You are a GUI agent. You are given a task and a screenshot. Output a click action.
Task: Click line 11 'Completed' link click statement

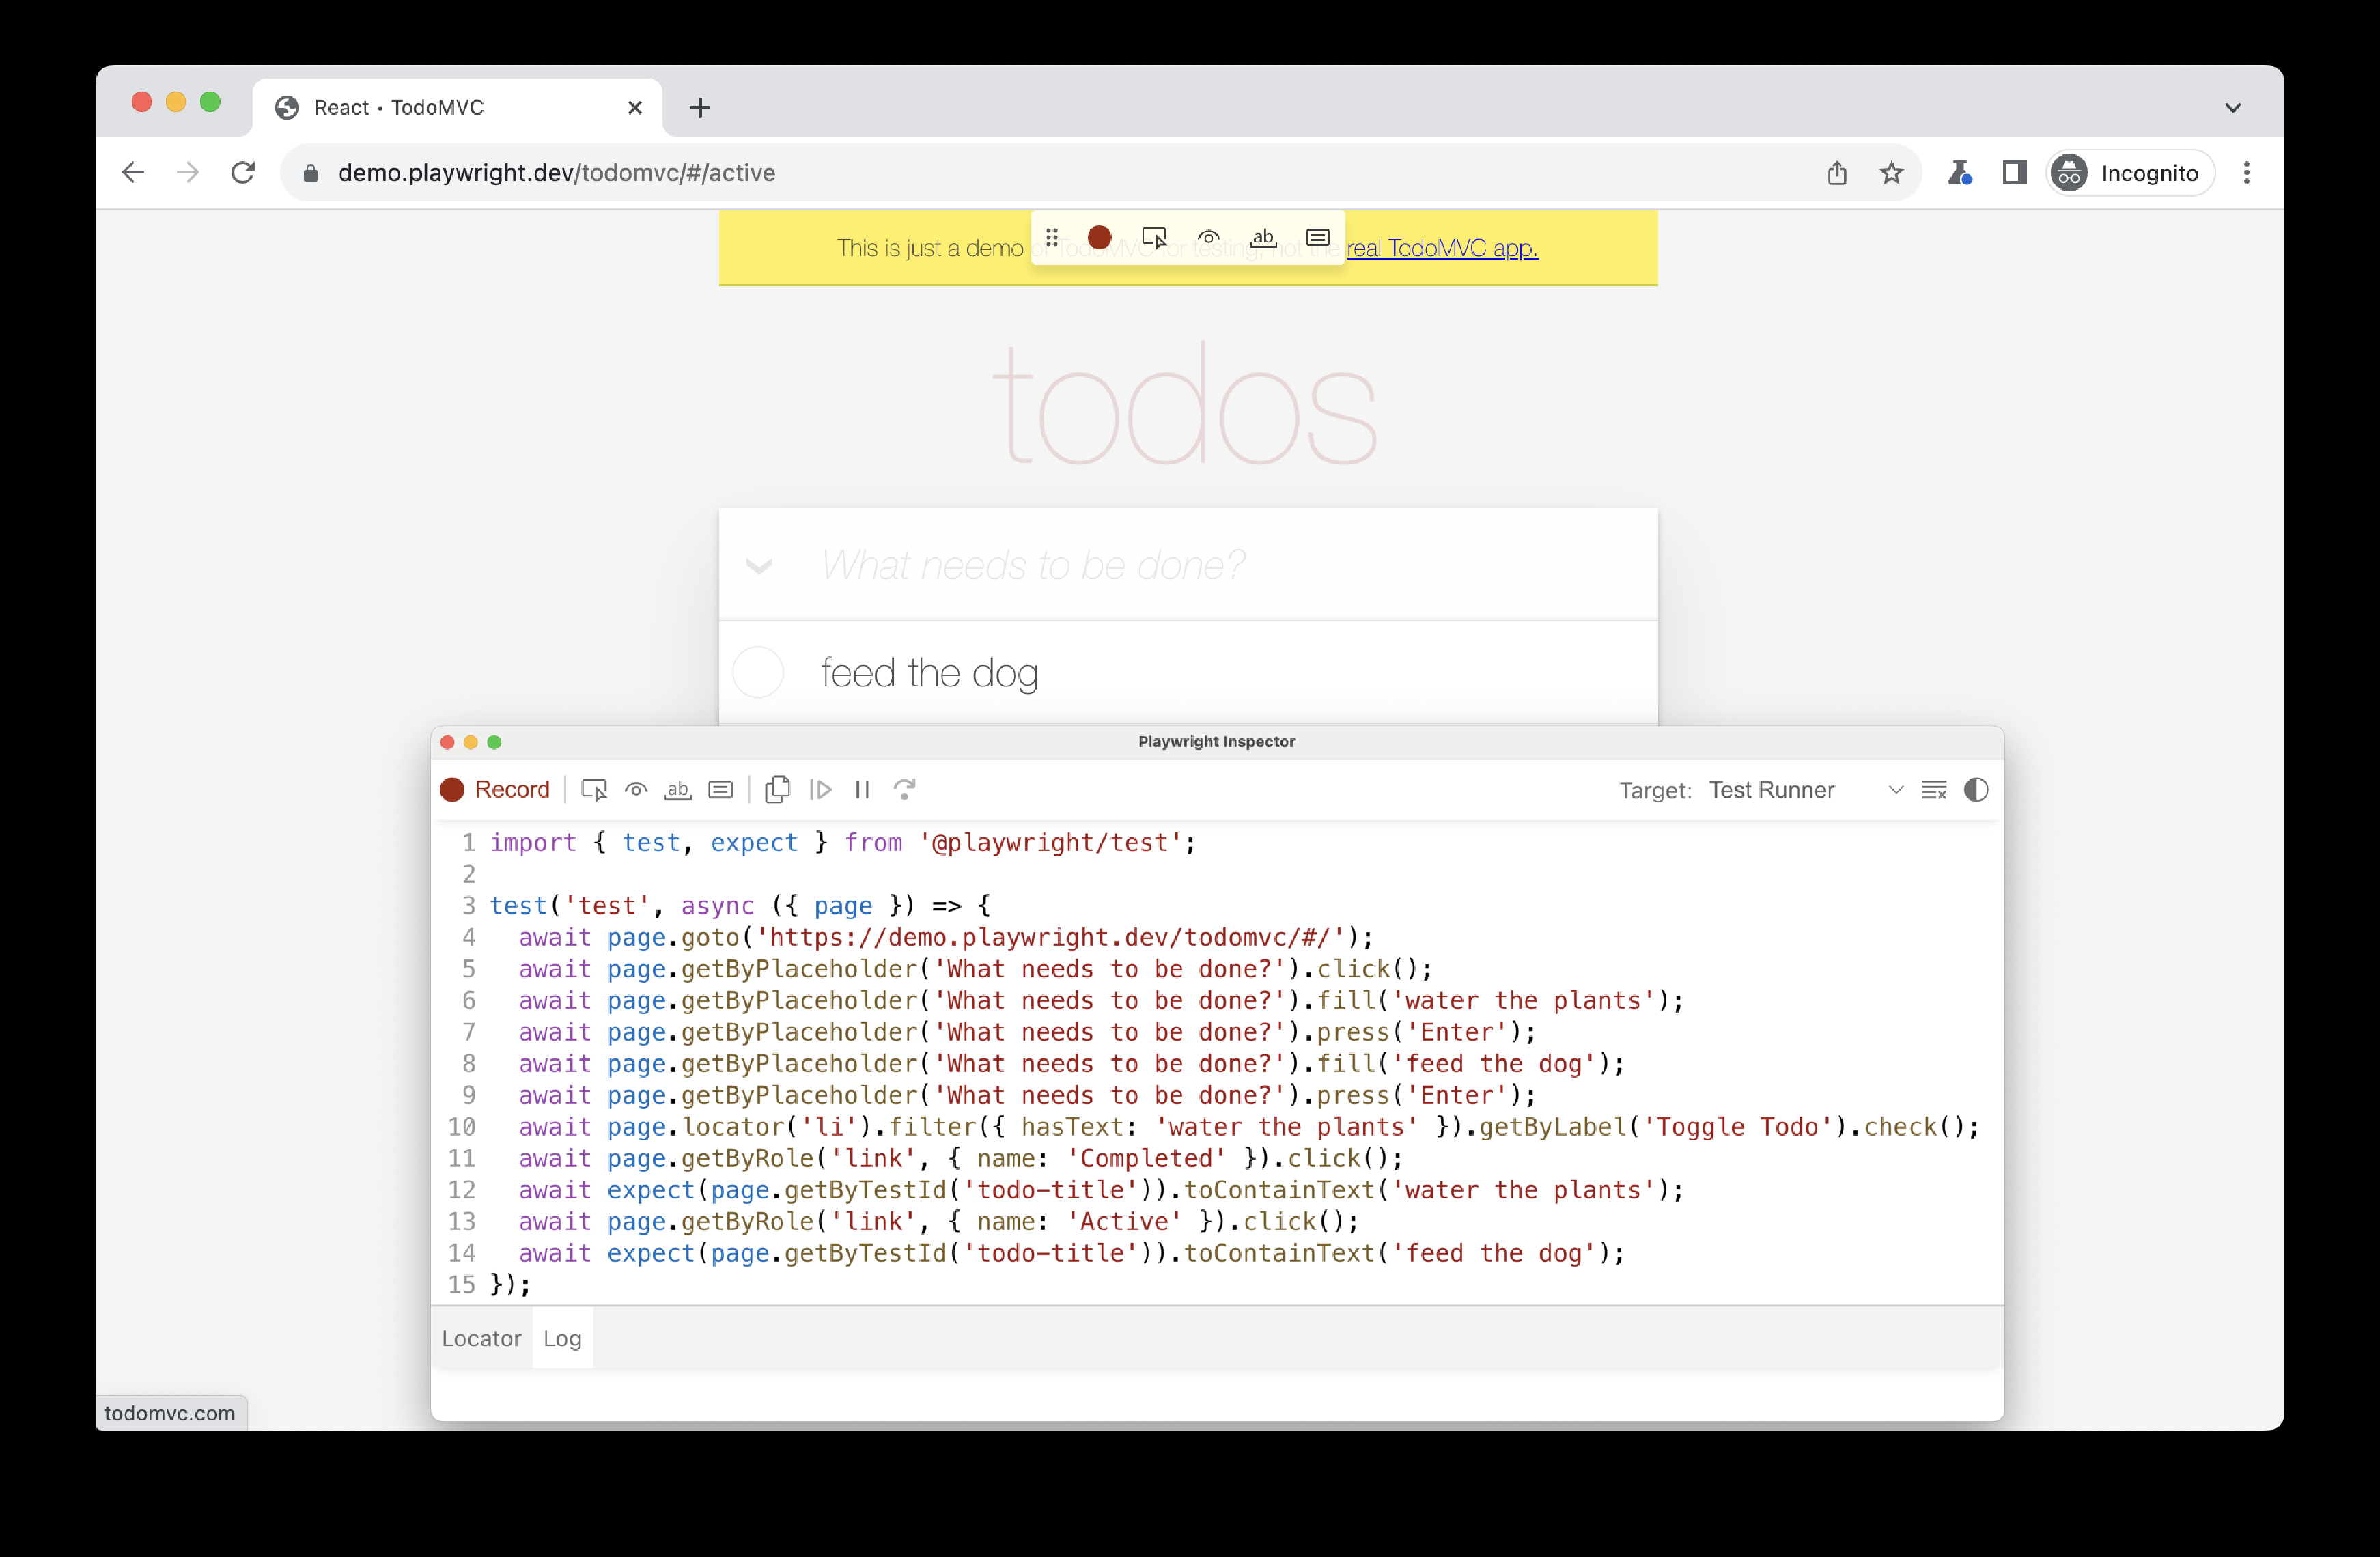960,1159
